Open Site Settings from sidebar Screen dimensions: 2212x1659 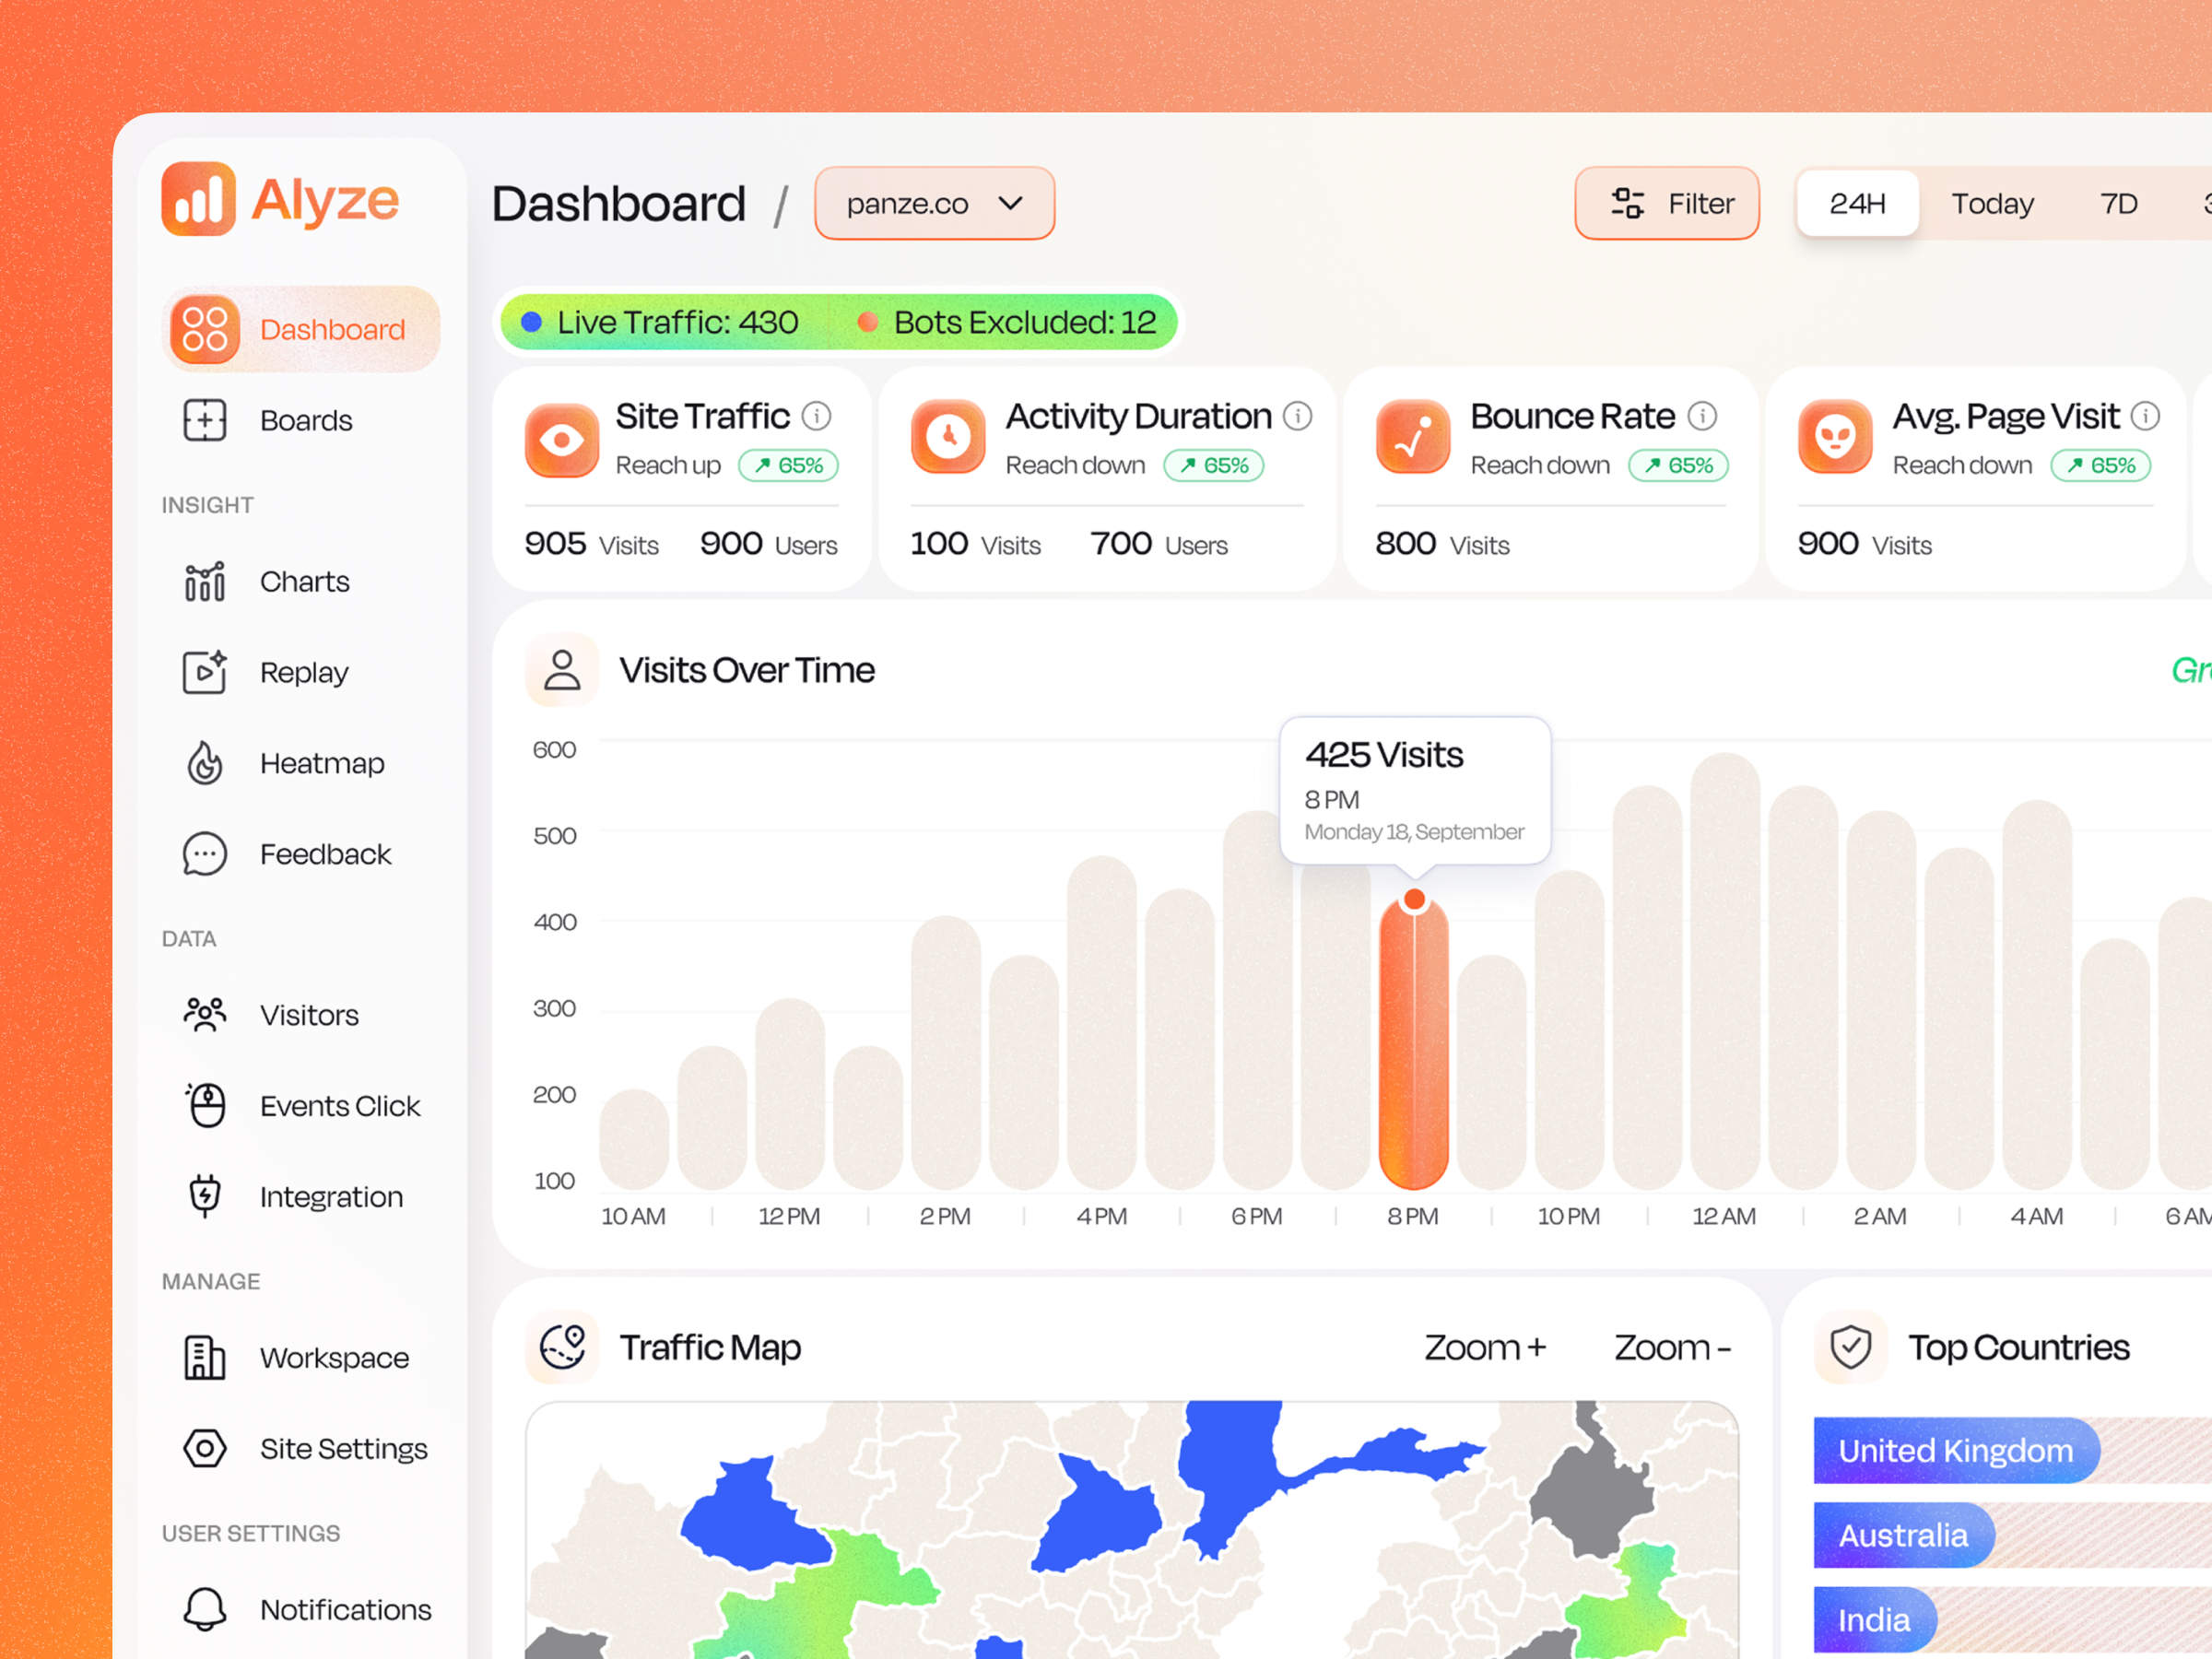tap(204, 1448)
